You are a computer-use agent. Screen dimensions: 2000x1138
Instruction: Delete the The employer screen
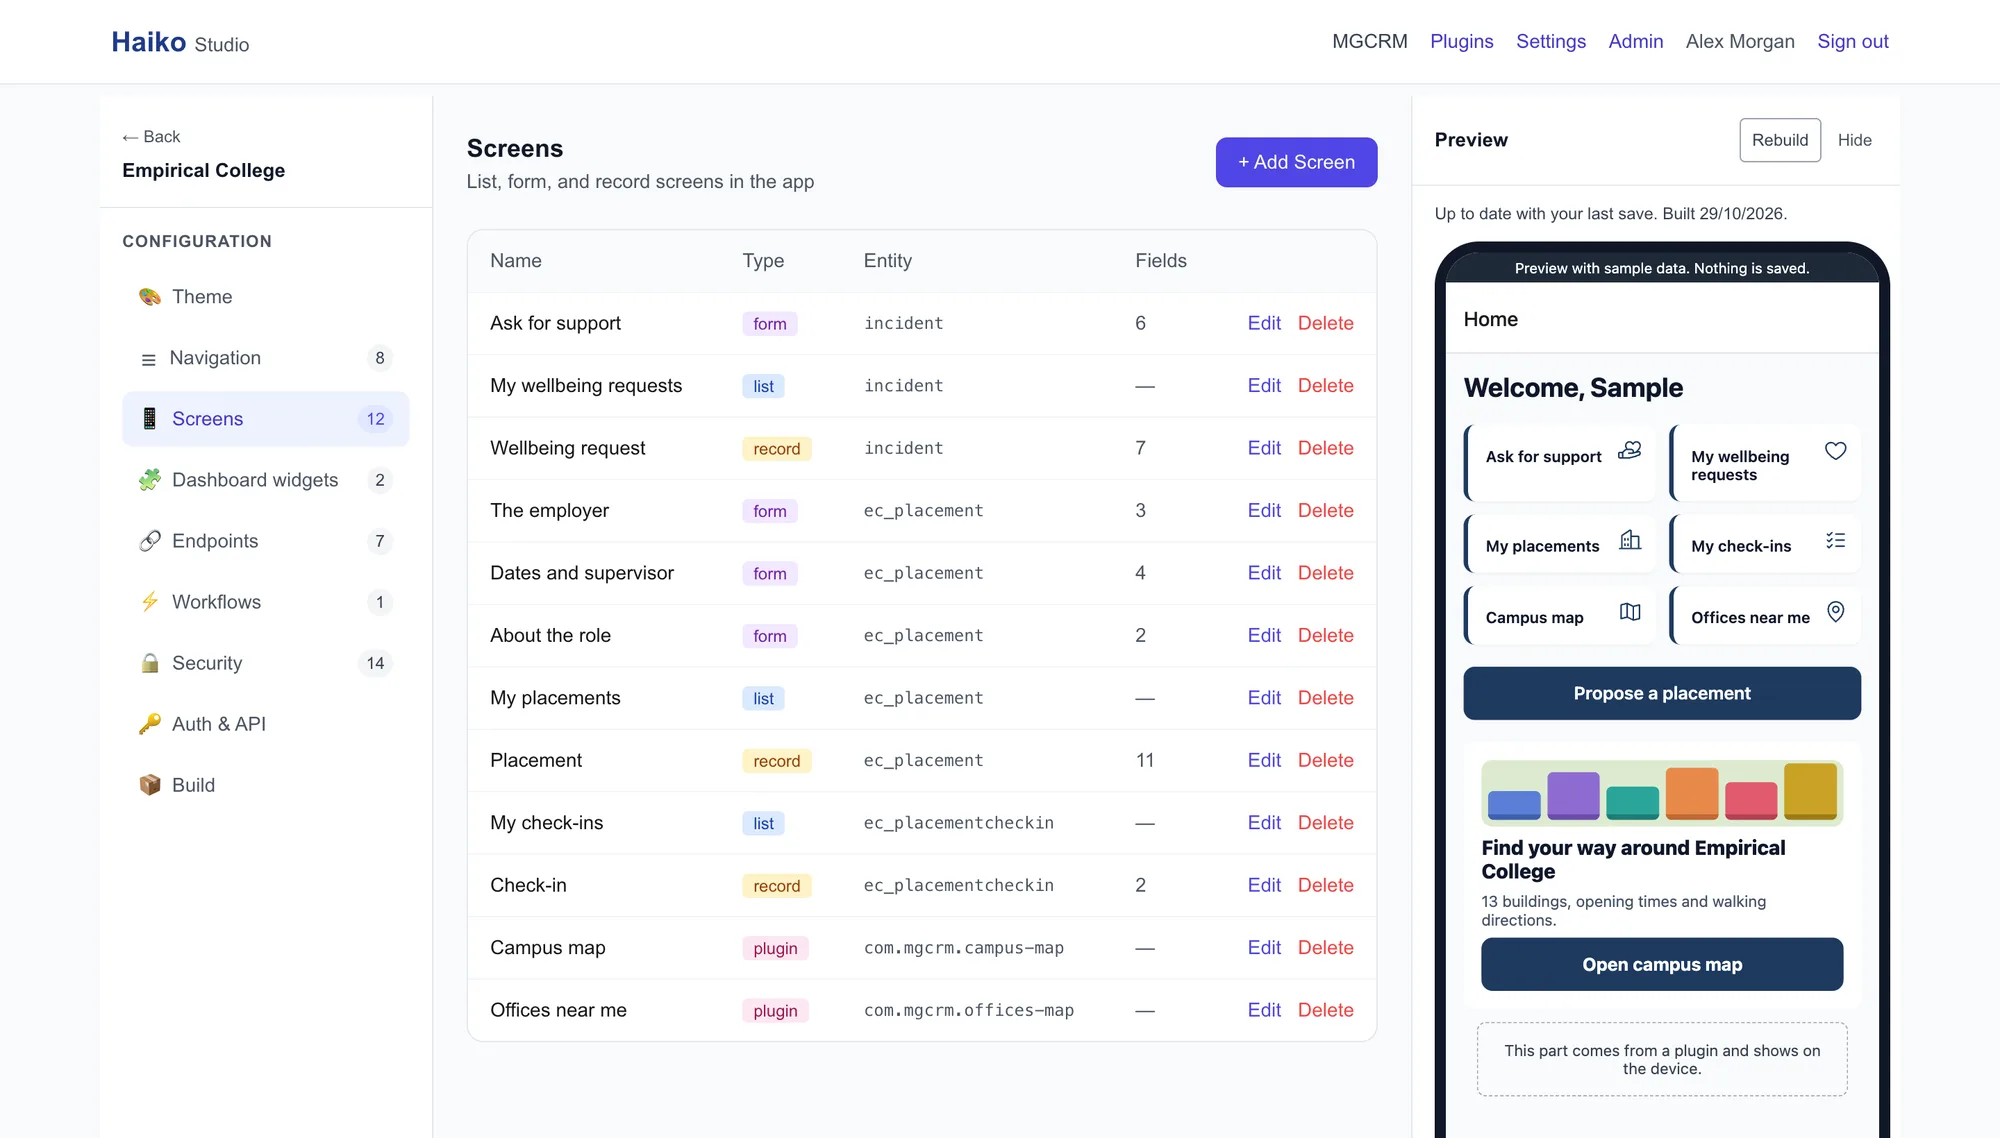tap(1325, 511)
